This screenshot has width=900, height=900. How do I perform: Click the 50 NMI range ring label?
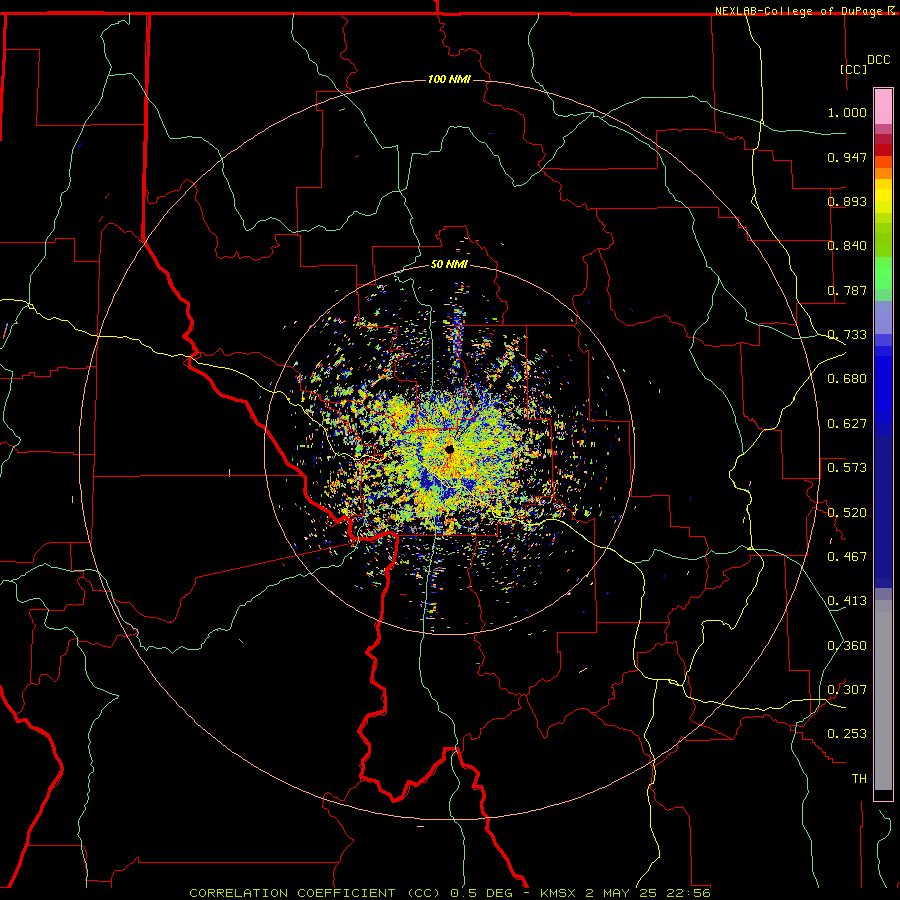[449, 264]
